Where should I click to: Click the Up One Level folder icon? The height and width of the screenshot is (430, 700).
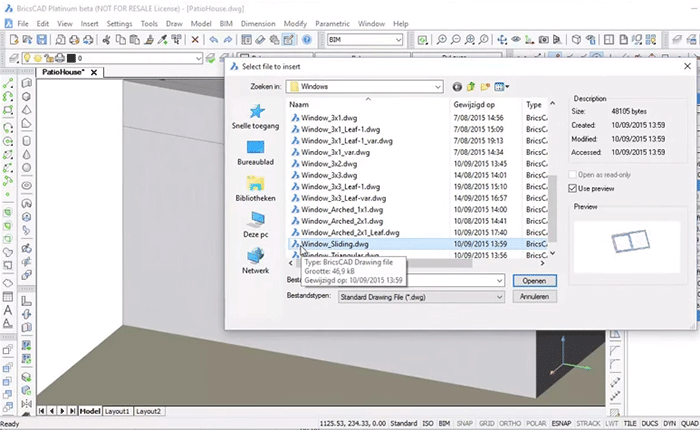click(471, 87)
